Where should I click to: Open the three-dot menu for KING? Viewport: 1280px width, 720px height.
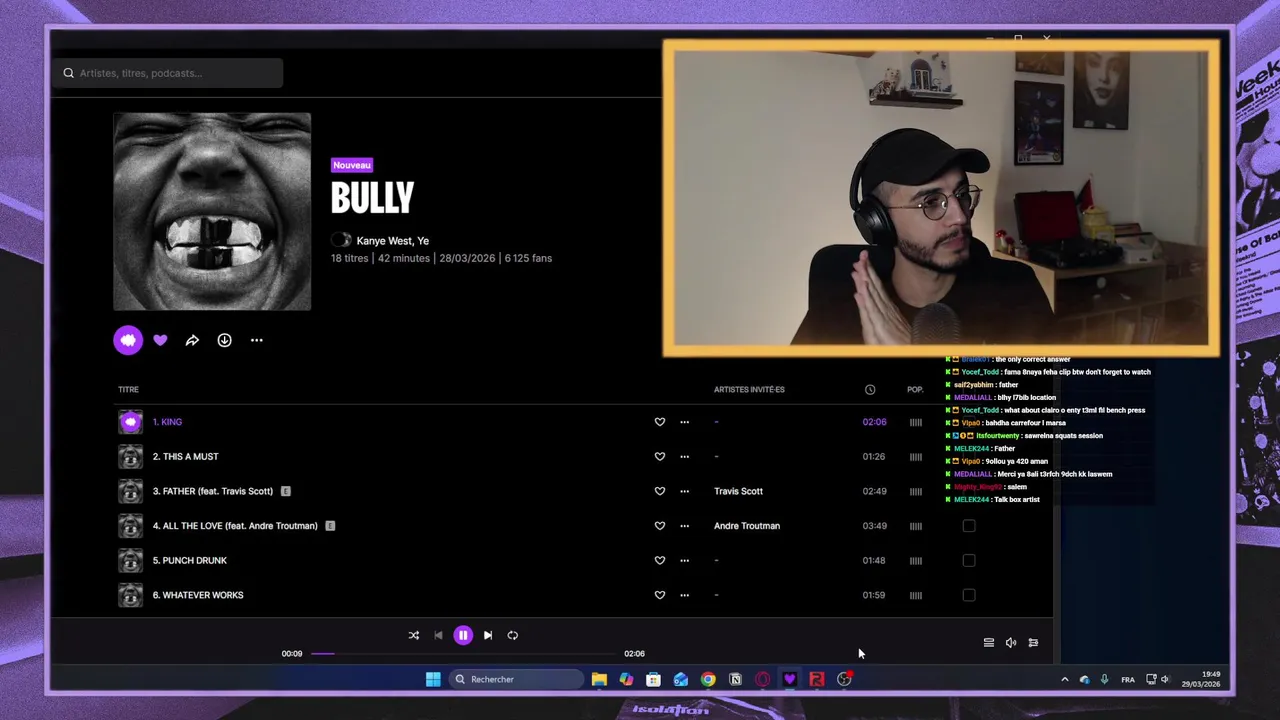coord(685,422)
